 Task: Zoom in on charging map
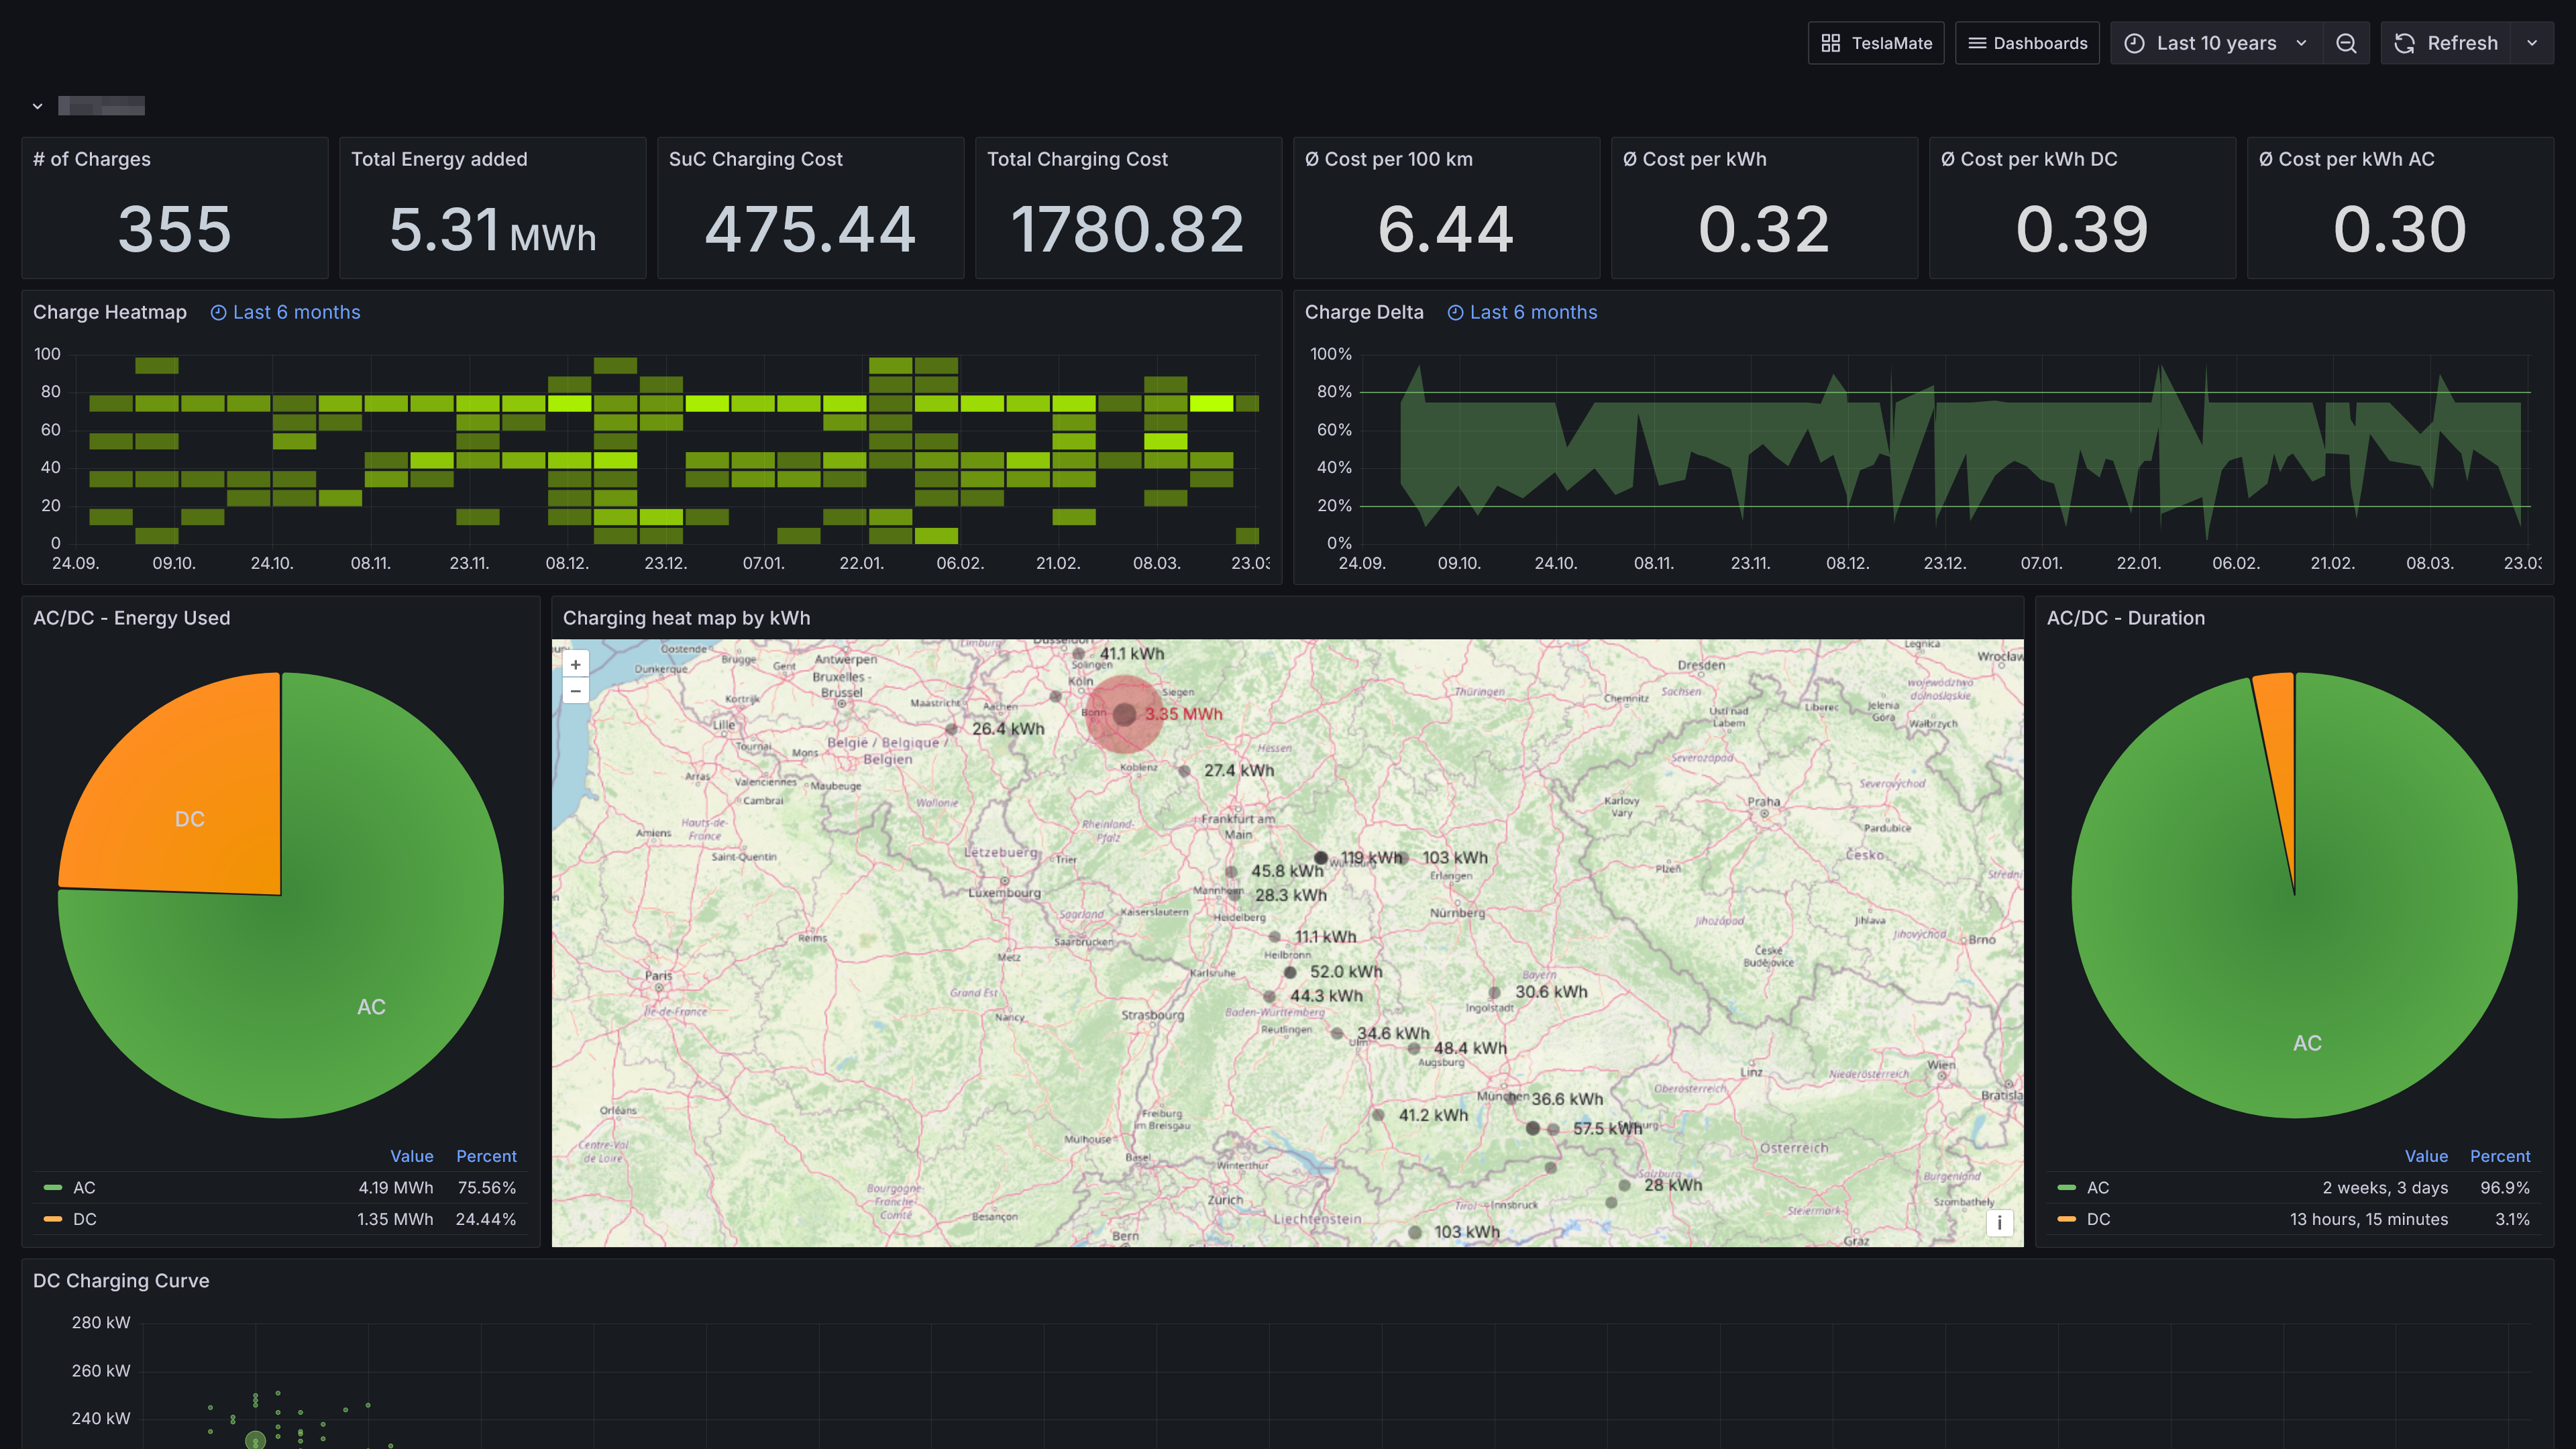coord(576,665)
